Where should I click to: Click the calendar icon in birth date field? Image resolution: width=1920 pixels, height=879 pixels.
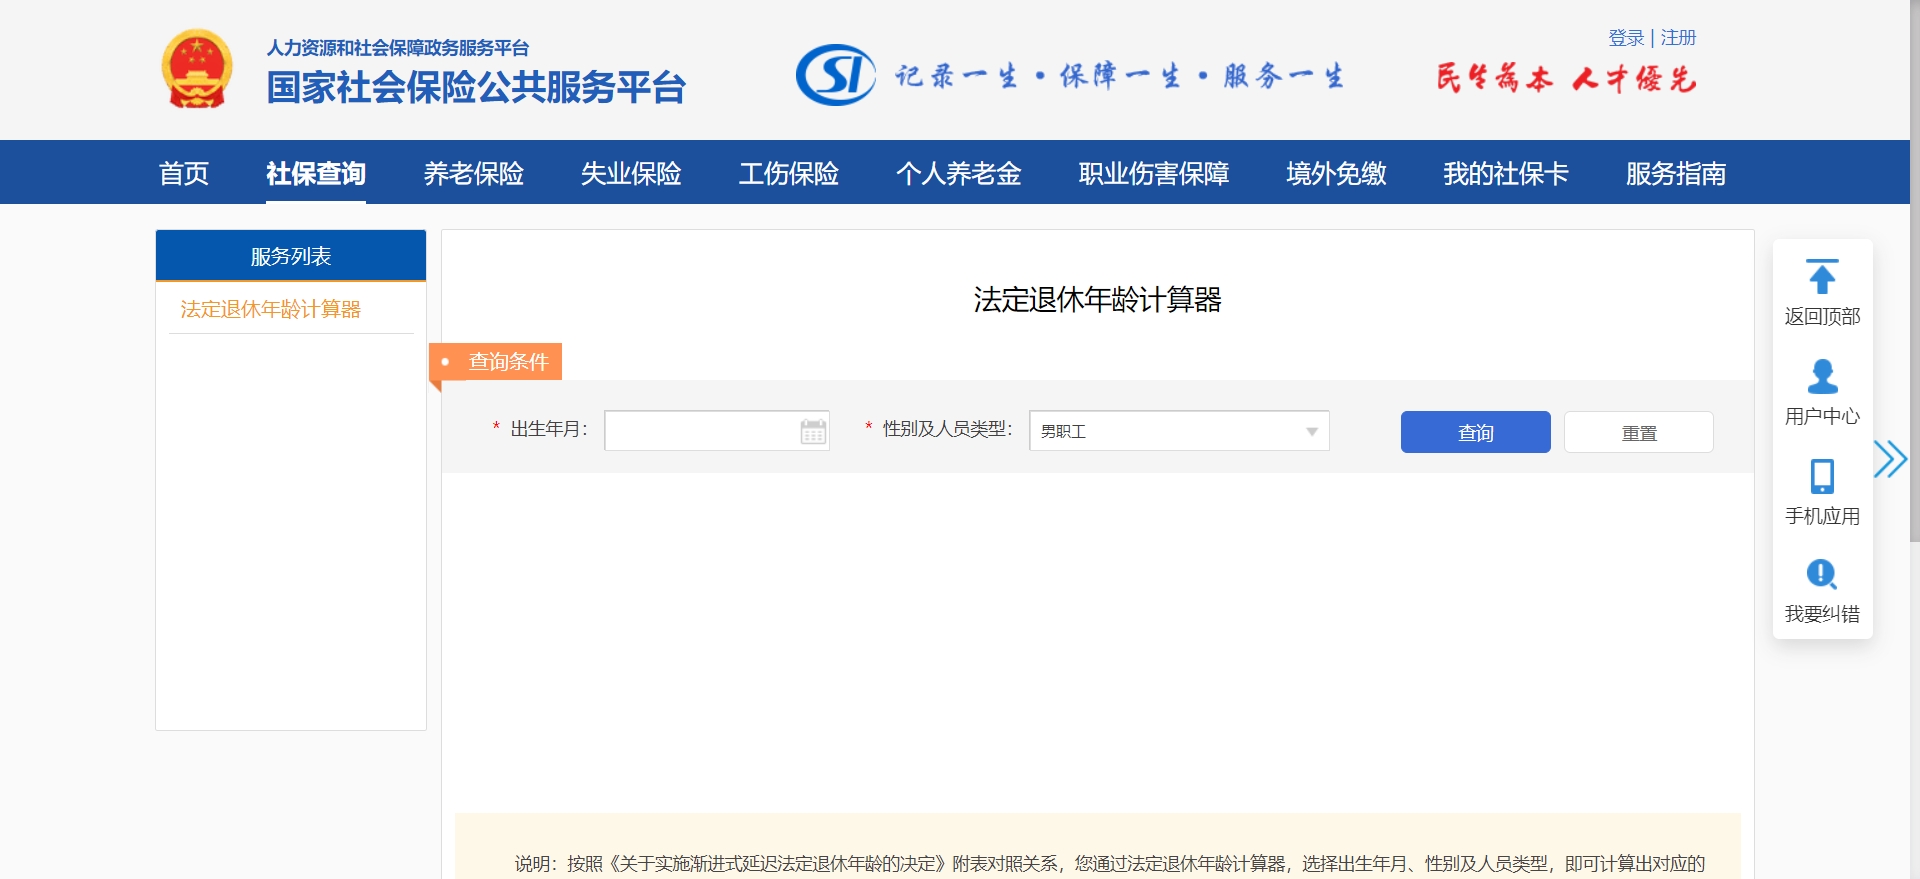pos(813,432)
